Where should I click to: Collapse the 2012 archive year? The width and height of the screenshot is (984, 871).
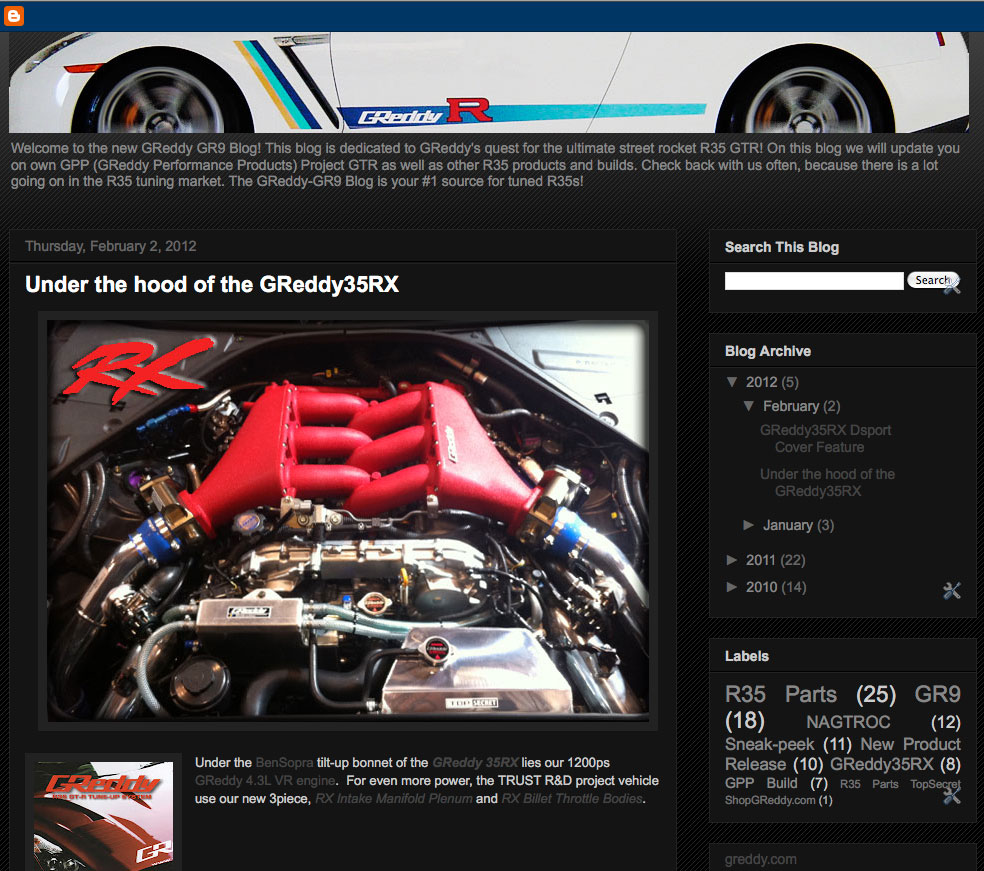click(x=733, y=381)
